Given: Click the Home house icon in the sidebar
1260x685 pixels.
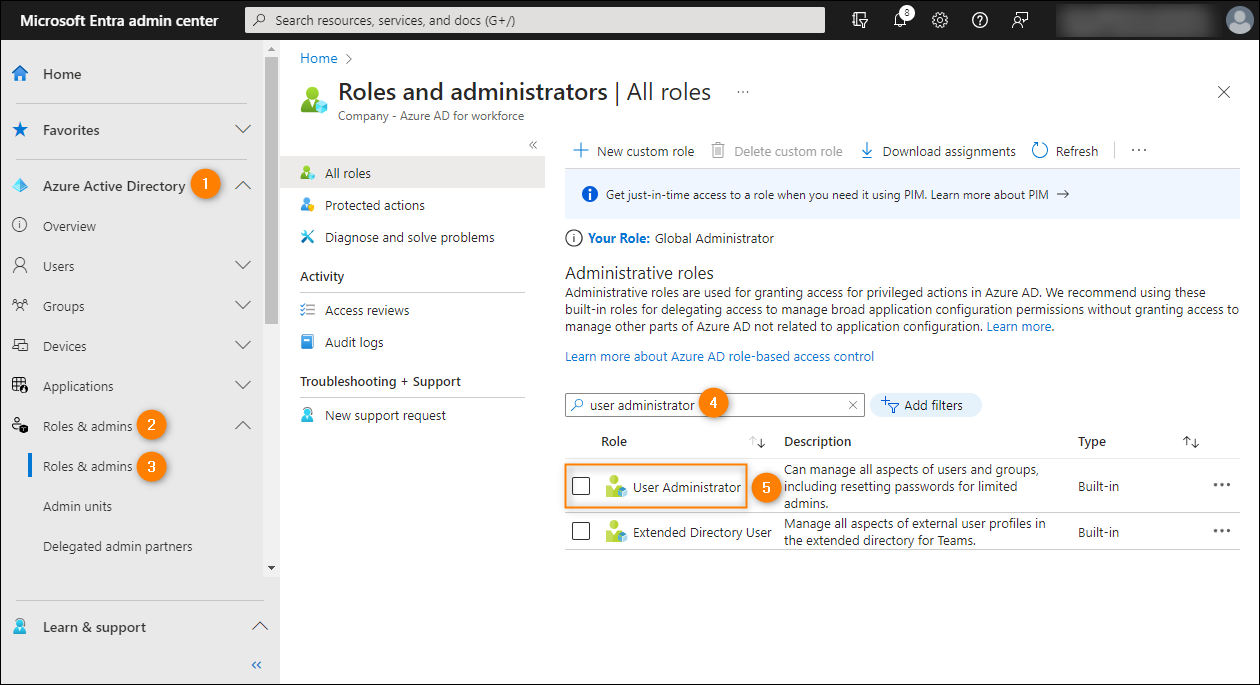Looking at the screenshot, I should point(20,74).
